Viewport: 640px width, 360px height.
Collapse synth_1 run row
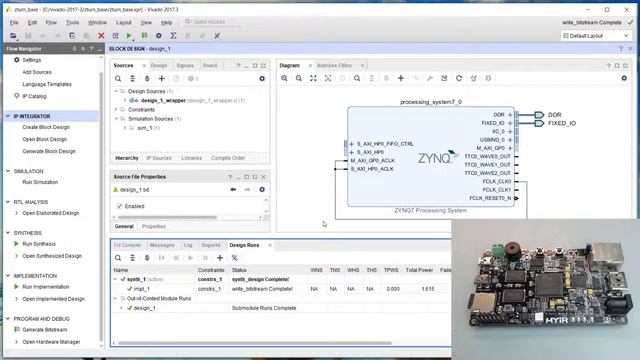[116, 279]
